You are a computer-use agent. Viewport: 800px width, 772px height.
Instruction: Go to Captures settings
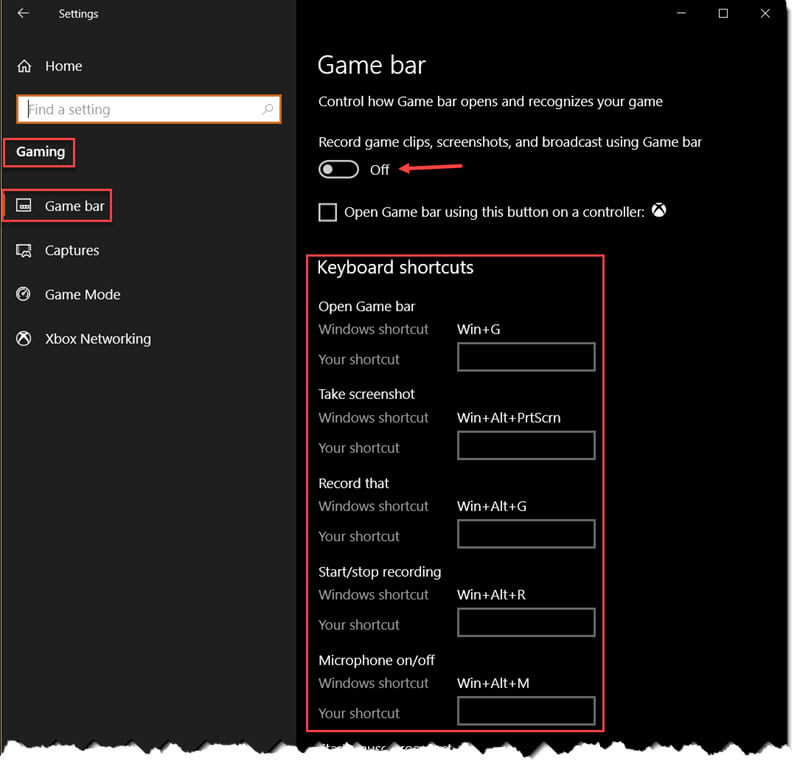click(72, 251)
